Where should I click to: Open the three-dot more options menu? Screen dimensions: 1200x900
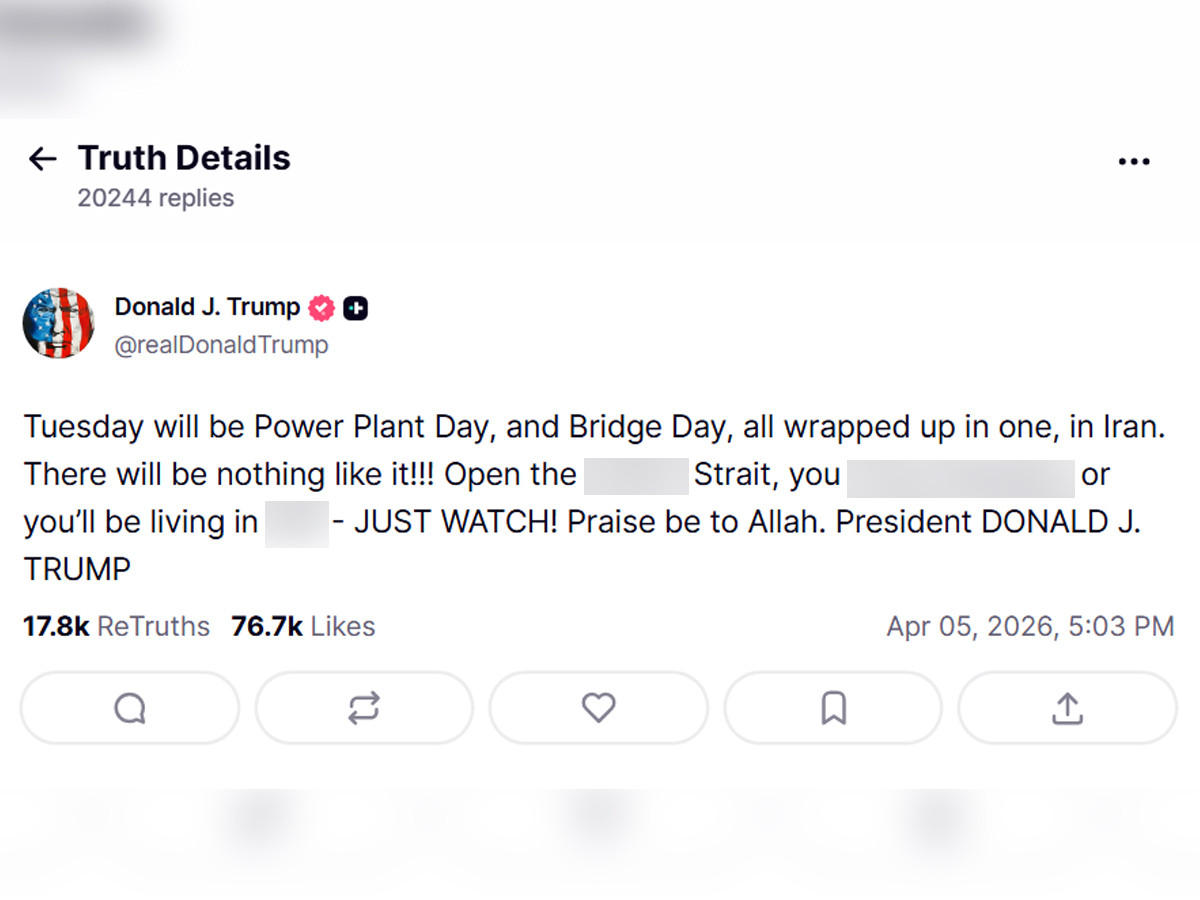coord(1133,162)
